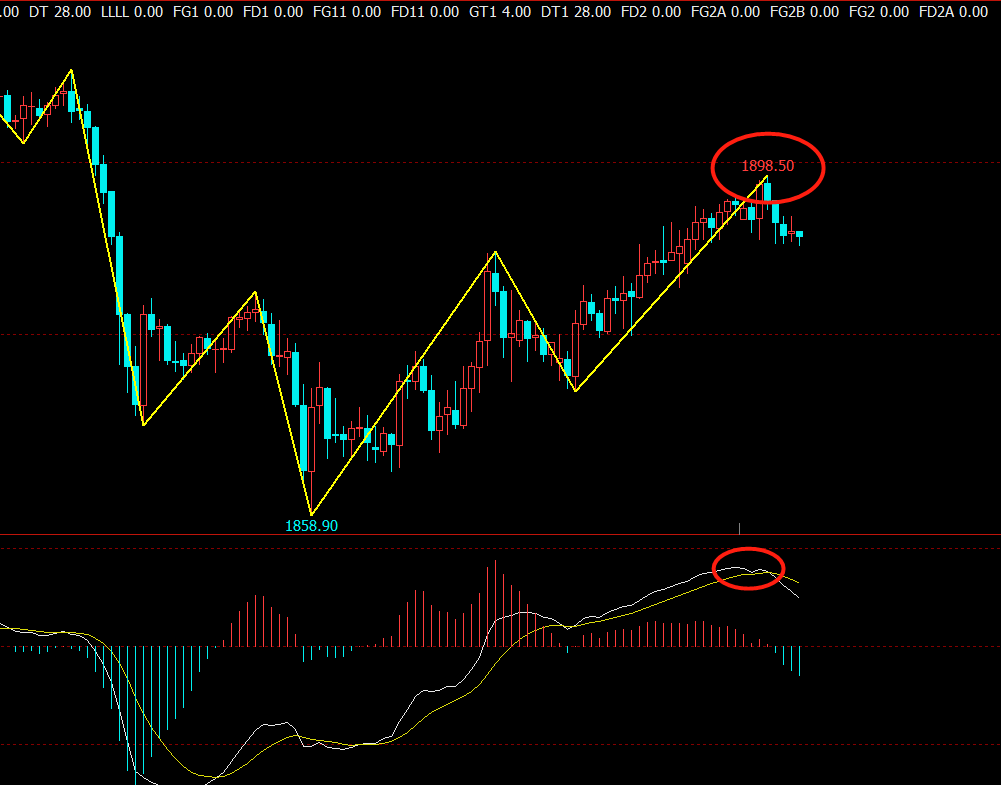The height and width of the screenshot is (785, 1001).
Task: Click the FD2 0.00 indicator label
Action: [651, 11]
